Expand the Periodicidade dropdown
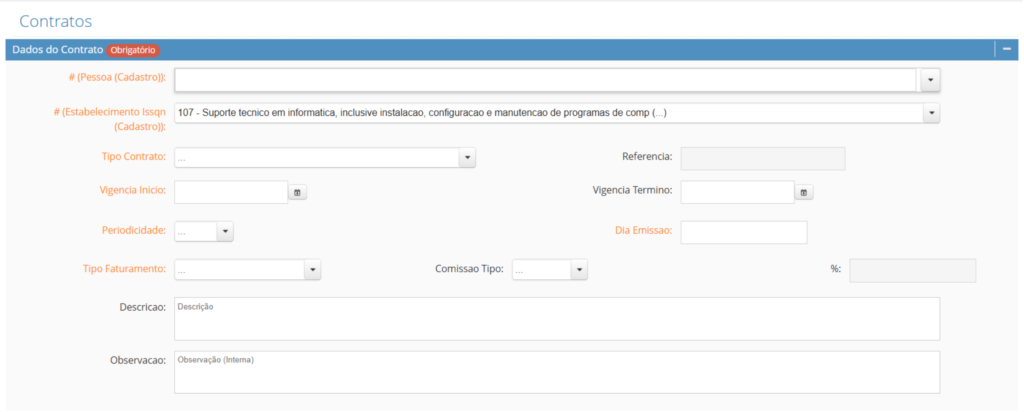The width and height of the screenshot is (1024, 412). [x=225, y=232]
